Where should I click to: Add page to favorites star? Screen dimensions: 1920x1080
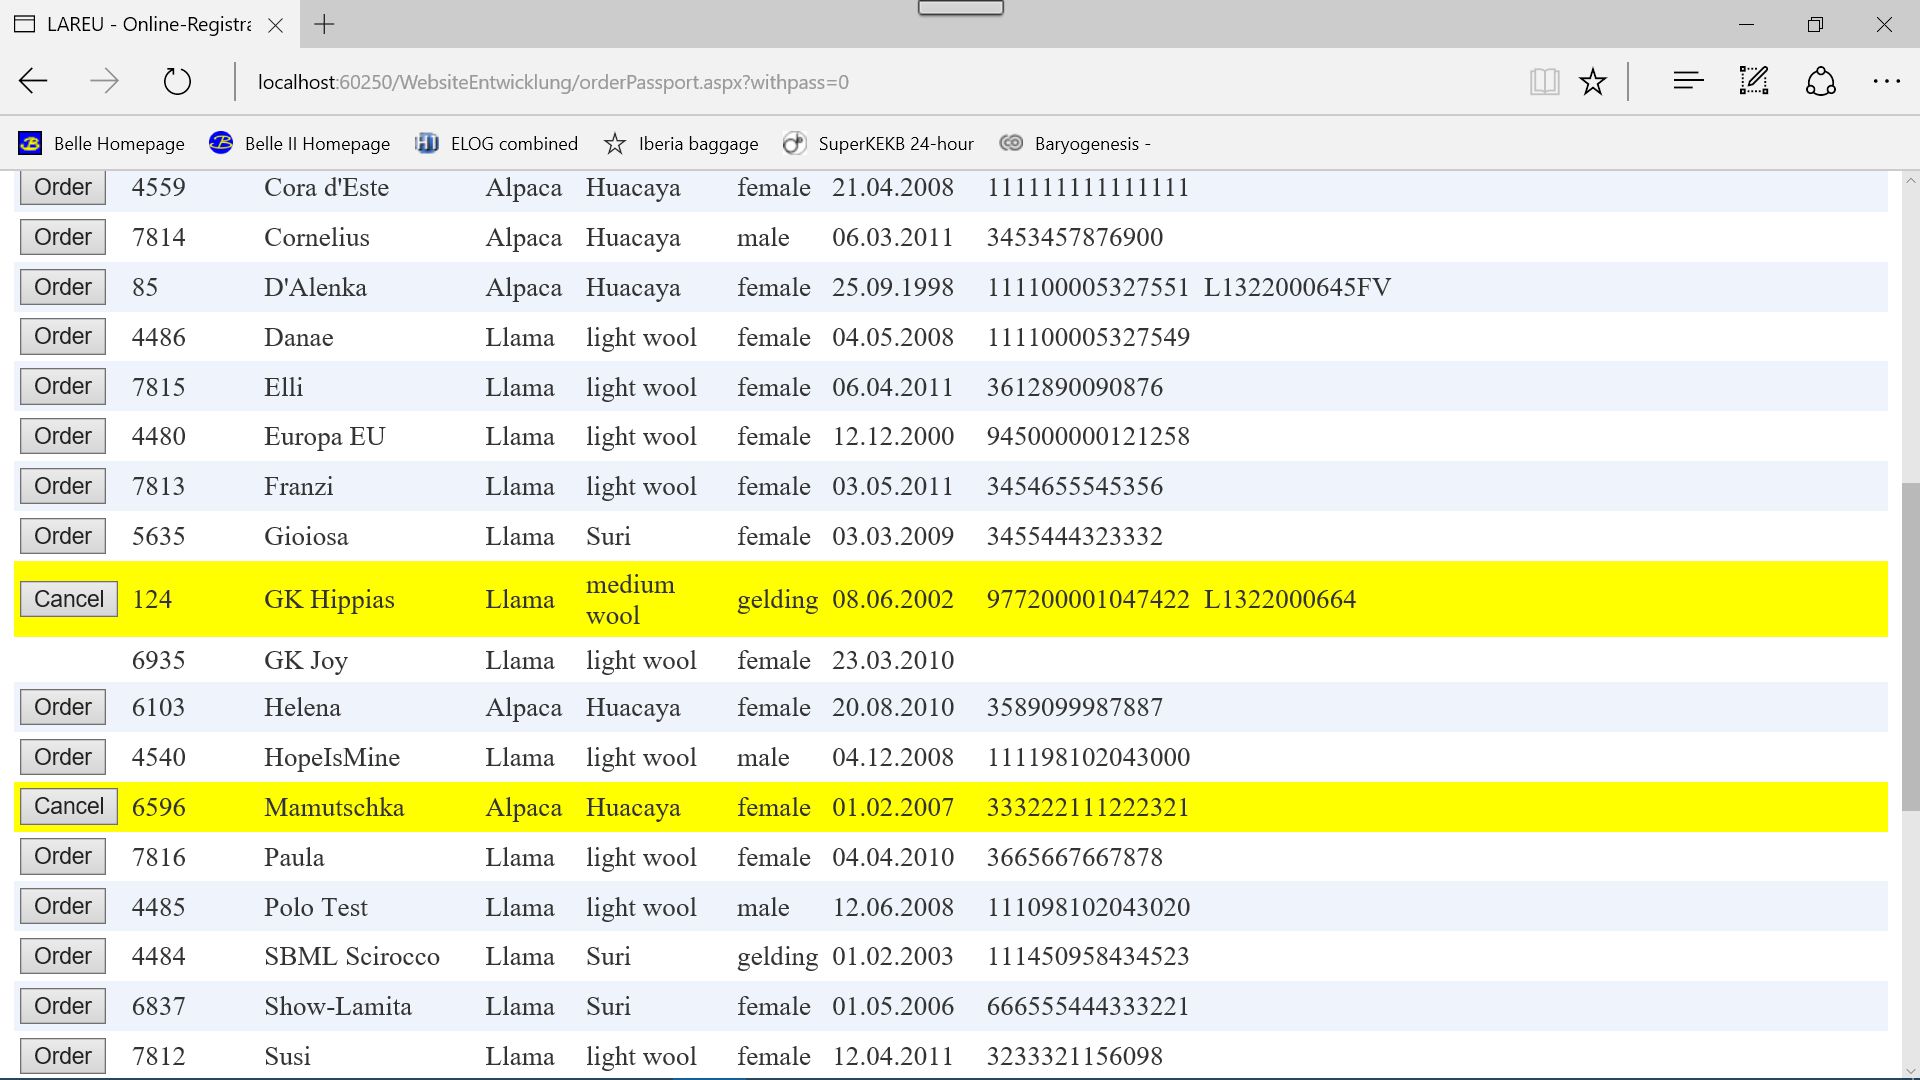click(x=1593, y=82)
